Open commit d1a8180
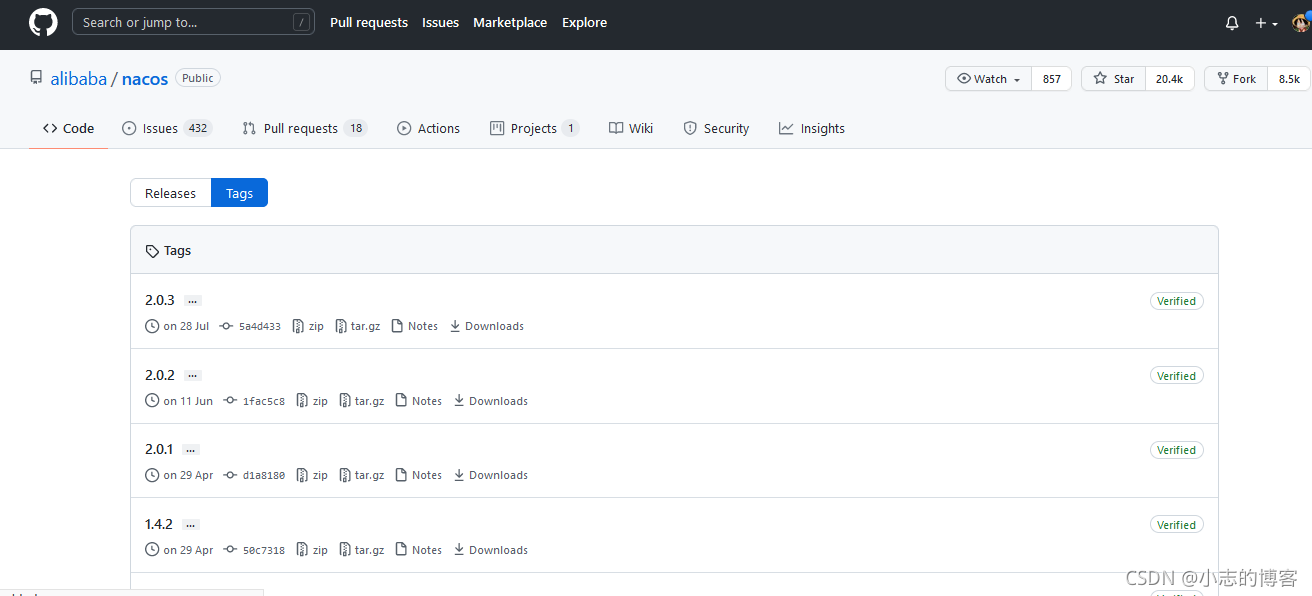This screenshot has width=1312, height=596. [254, 475]
